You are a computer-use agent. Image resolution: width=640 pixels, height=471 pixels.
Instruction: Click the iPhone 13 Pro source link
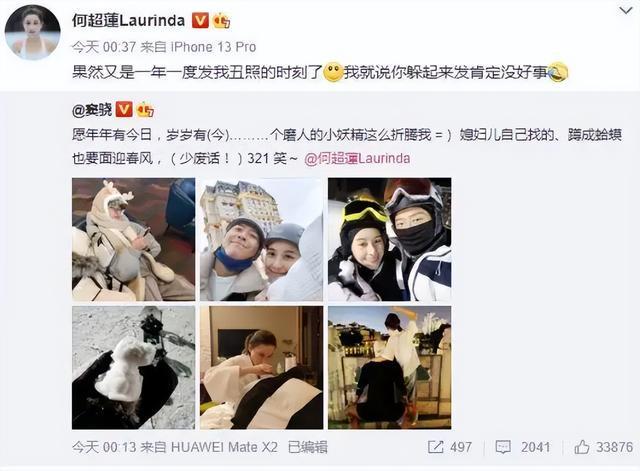pos(213,47)
